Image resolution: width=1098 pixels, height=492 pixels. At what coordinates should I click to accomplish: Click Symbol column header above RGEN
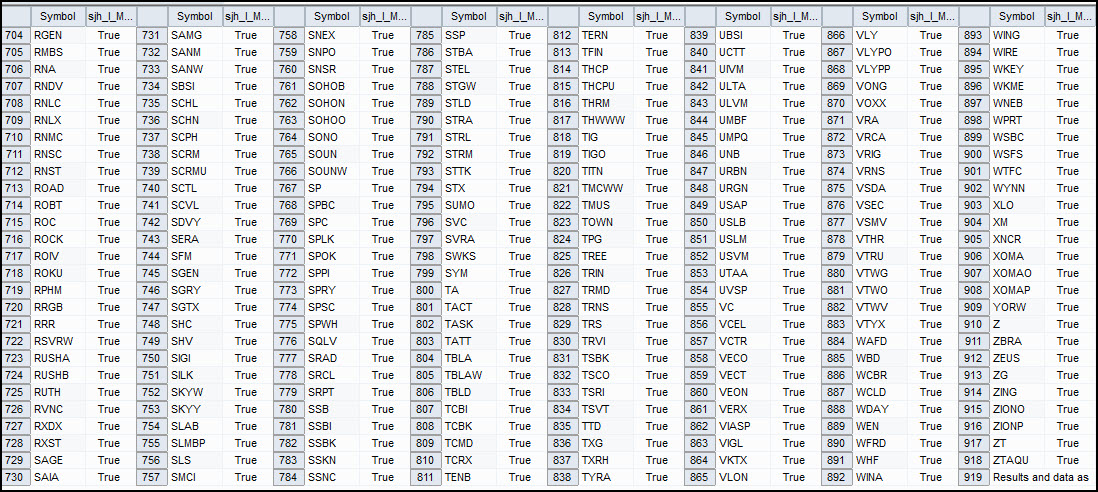coord(58,17)
